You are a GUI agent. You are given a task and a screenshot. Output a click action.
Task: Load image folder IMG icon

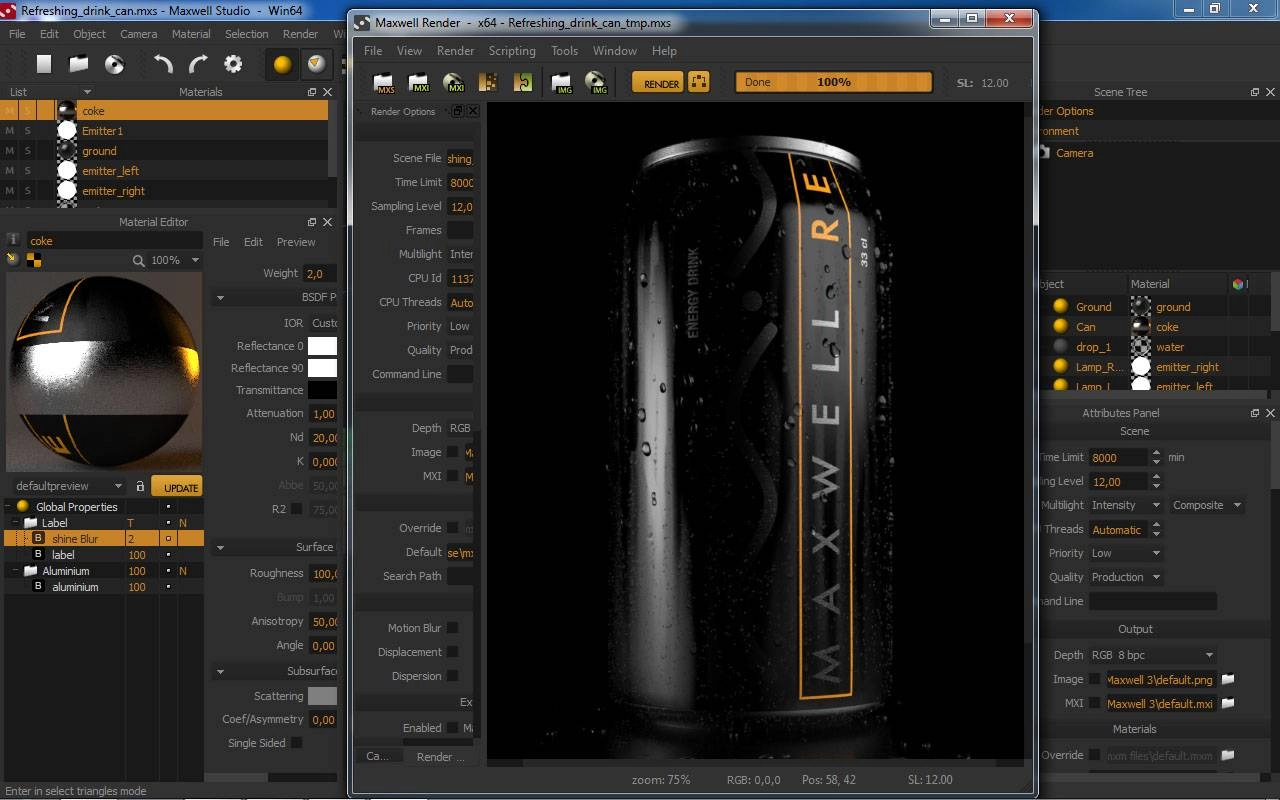(562, 83)
